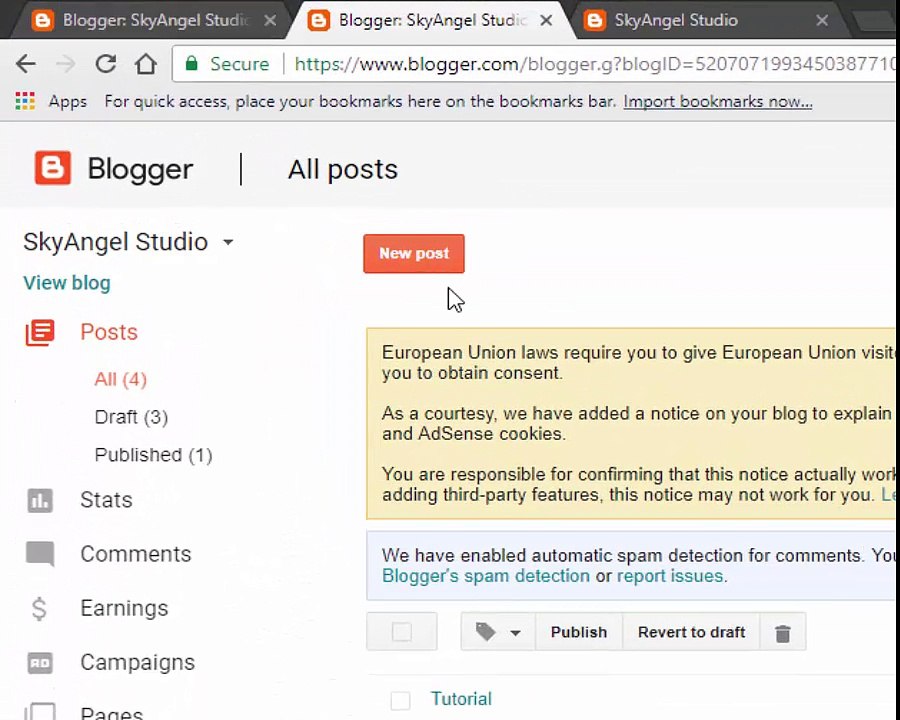900x720 pixels.
Task: Close the active Blogger tab
Action: point(546,21)
